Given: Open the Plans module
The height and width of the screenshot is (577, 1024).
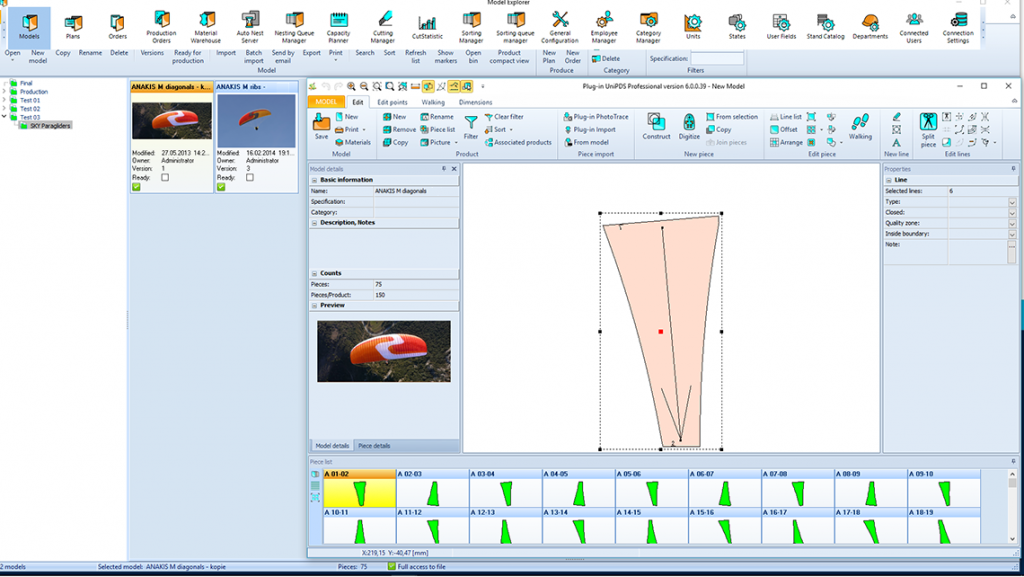Looking at the screenshot, I should (73, 26).
